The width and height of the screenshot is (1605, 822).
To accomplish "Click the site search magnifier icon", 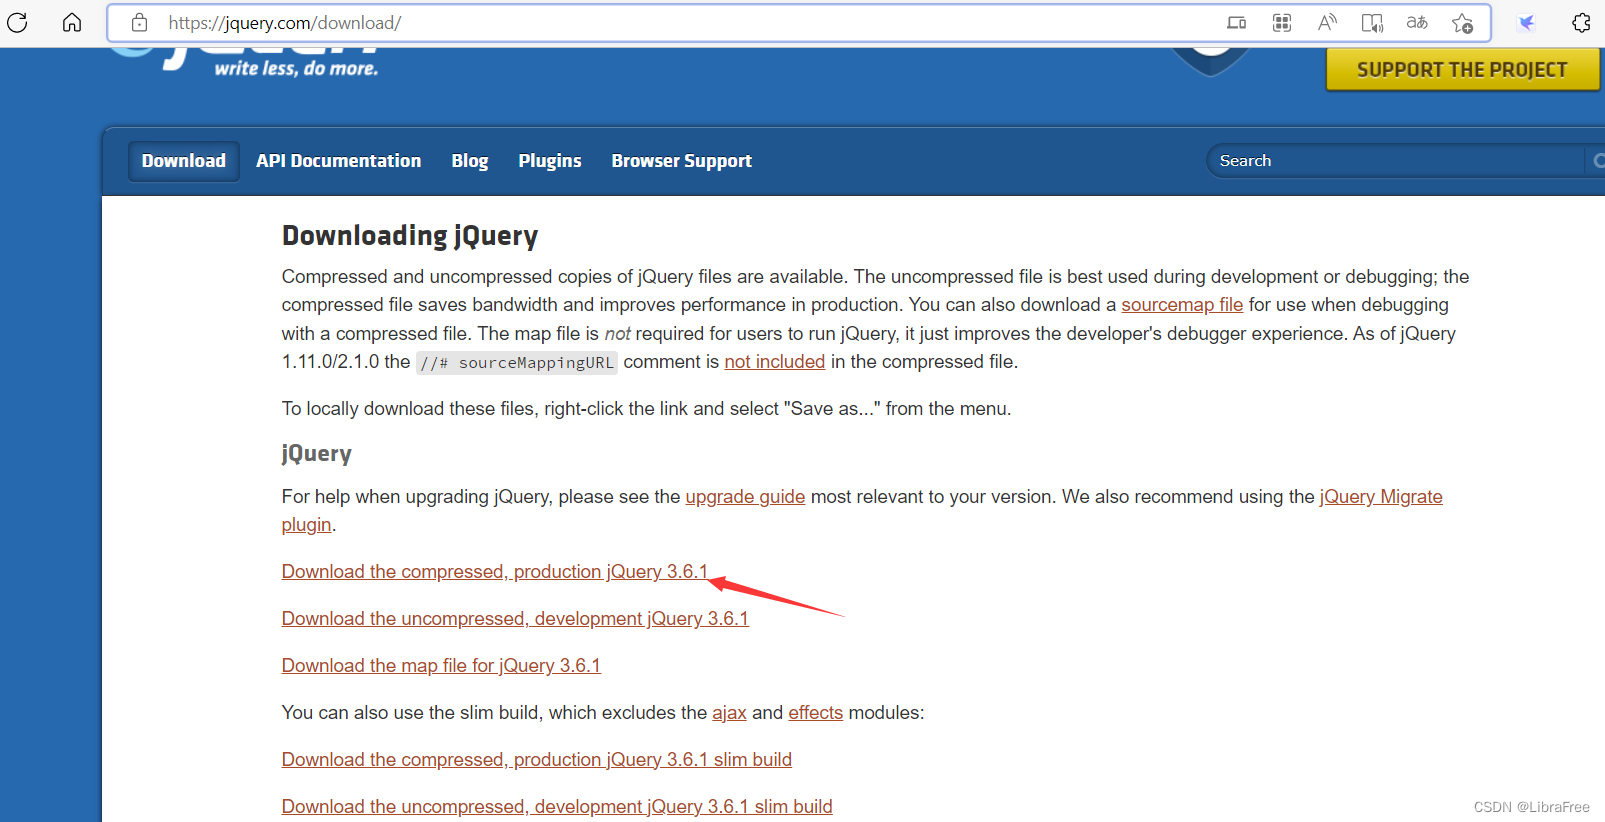I will click(x=1598, y=161).
